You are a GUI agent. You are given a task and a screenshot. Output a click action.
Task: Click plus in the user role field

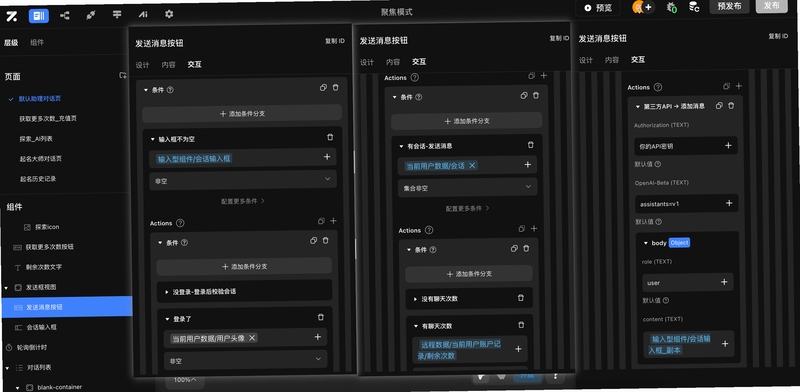(x=723, y=282)
